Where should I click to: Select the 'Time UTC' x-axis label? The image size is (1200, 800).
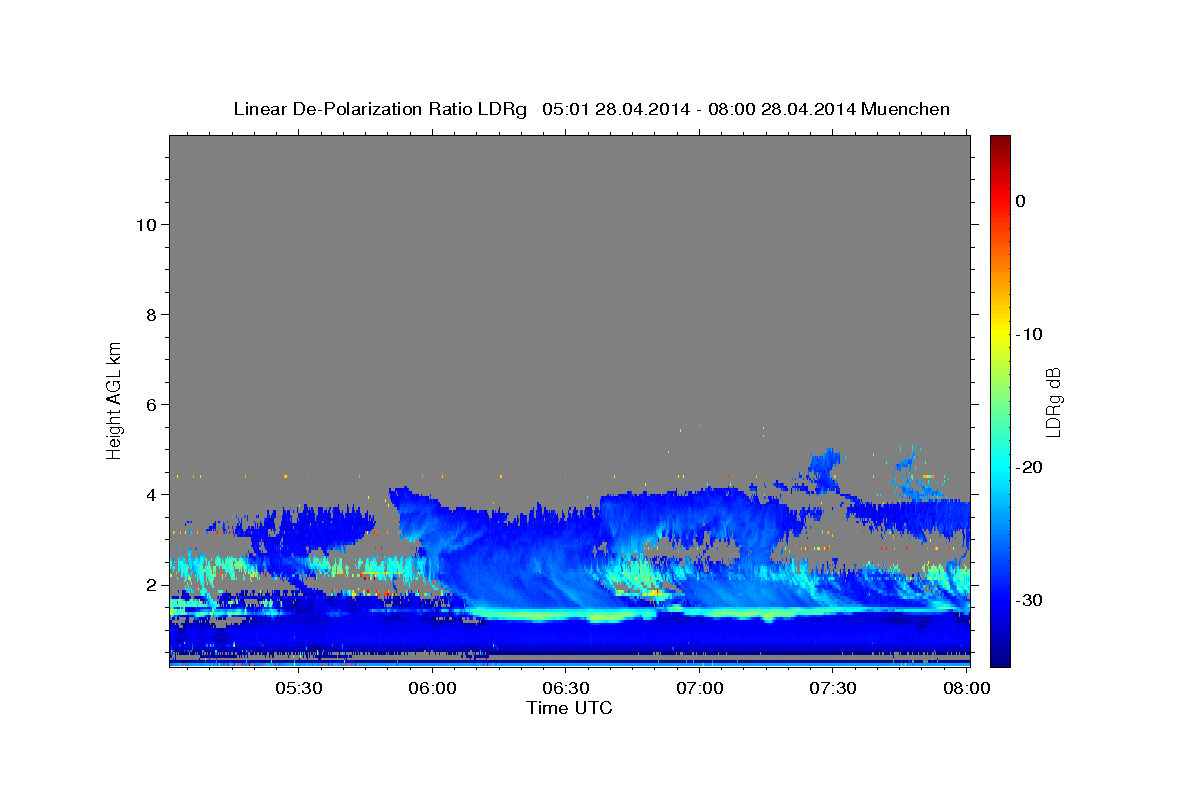tap(569, 708)
